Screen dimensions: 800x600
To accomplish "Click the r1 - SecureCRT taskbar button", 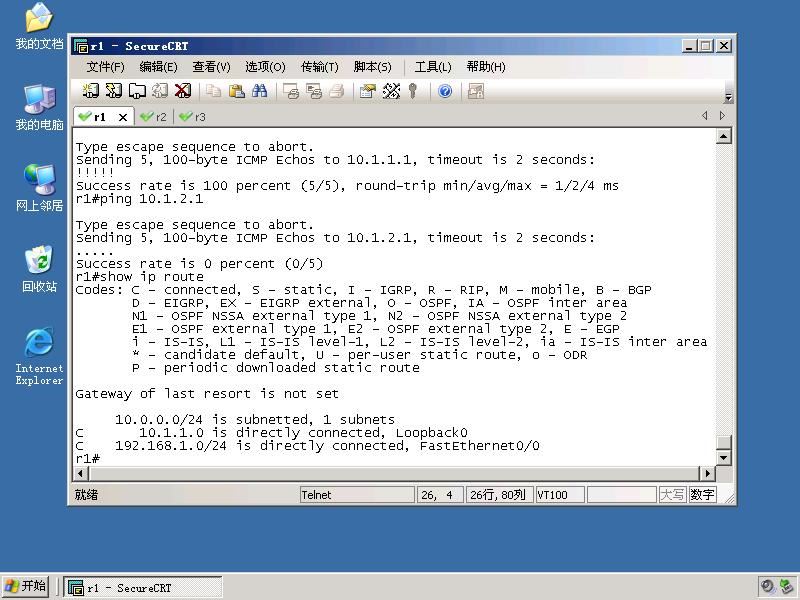I will click(x=143, y=588).
